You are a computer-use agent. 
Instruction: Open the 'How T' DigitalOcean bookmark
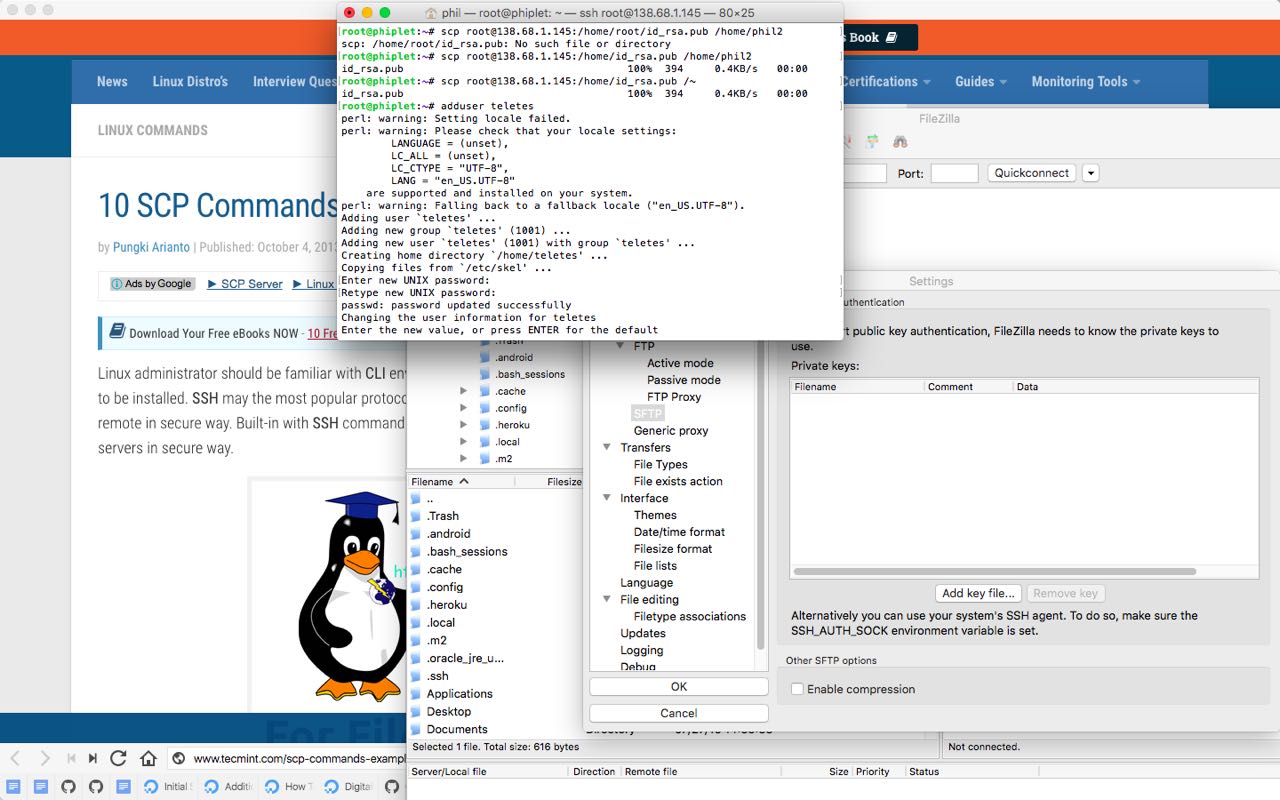pos(289,787)
